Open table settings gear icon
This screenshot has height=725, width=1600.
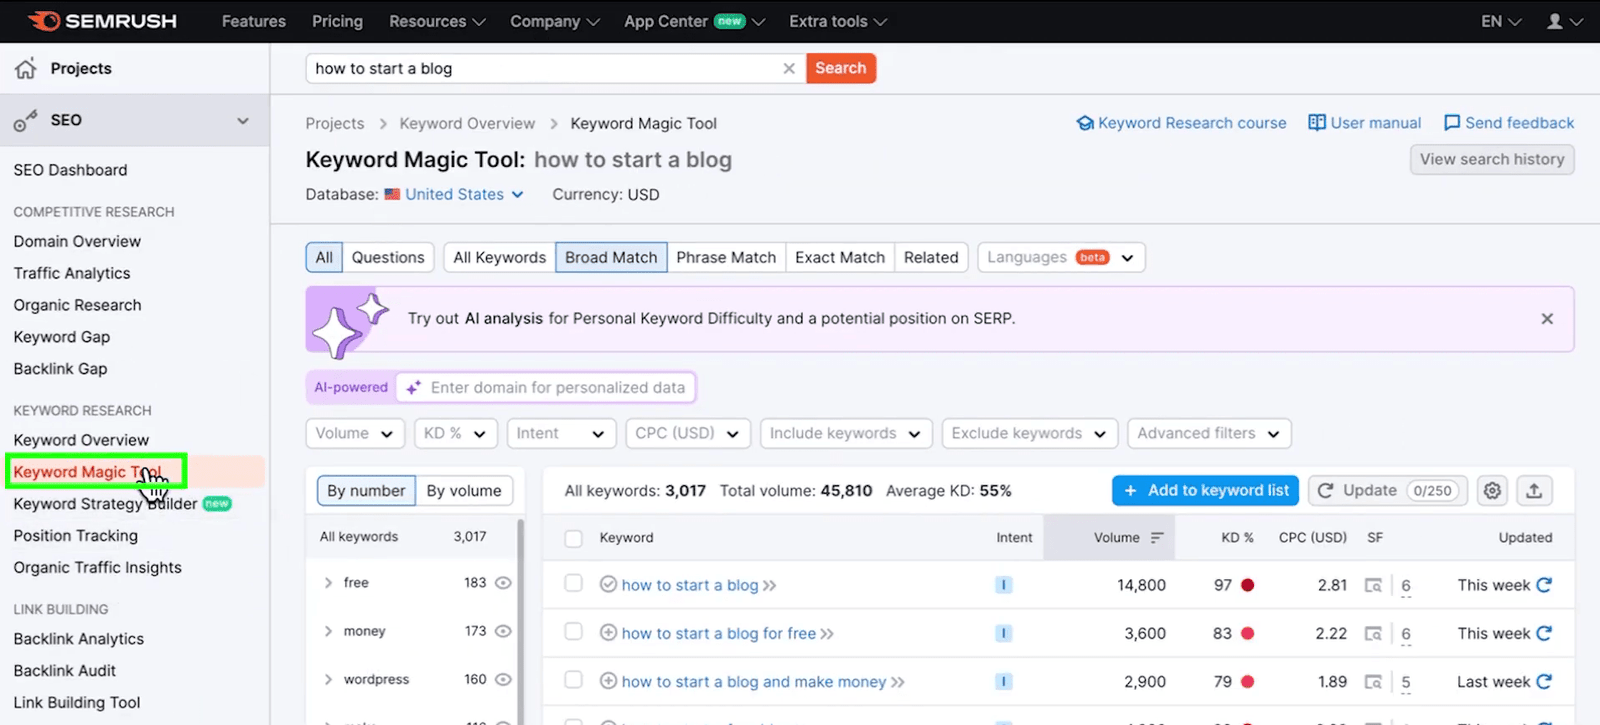pyautogui.click(x=1492, y=491)
